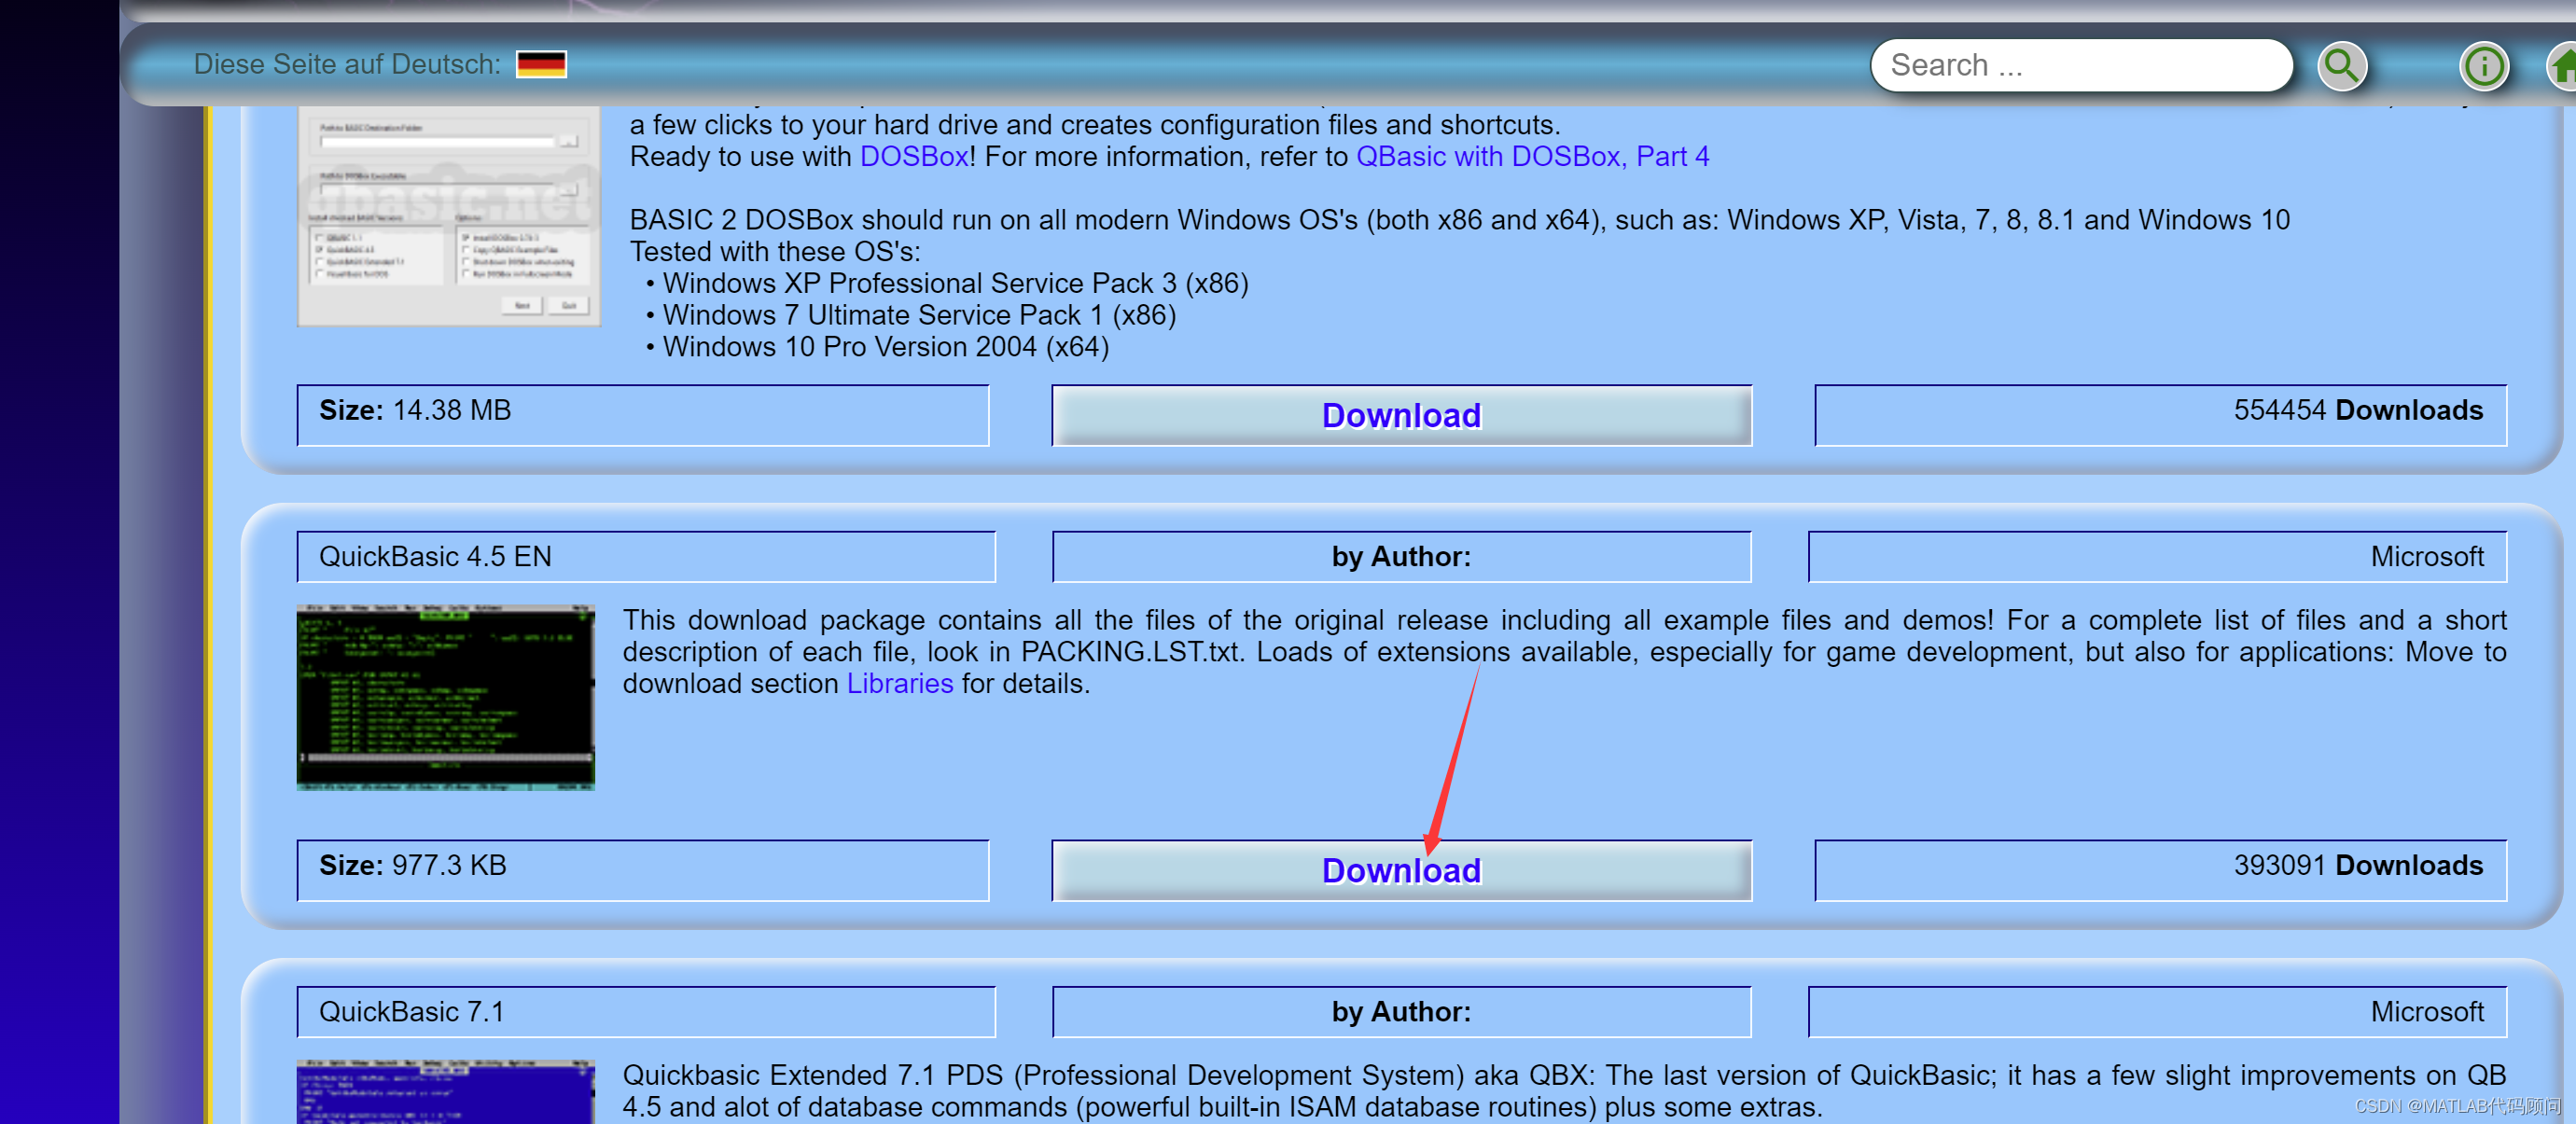Screen dimensions: 2576x1124
Task: Open the Libraries link
Action: (x=899, y=684)
